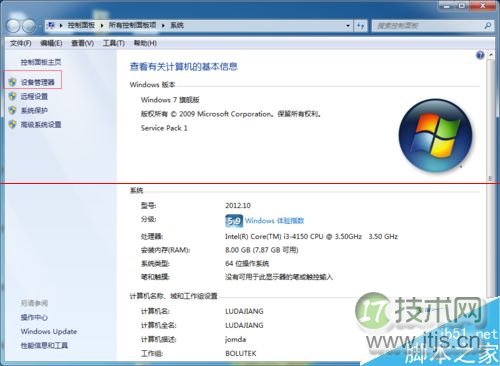
Task: Open 高级系统设置 link
Action: [x=41, y=125]
